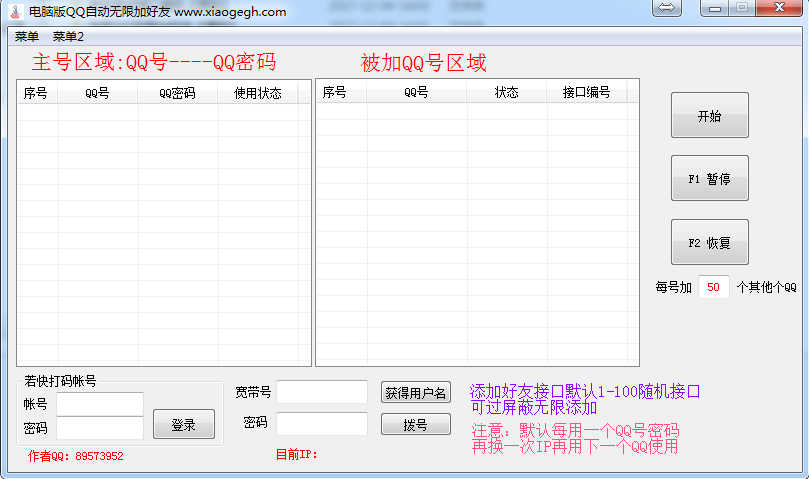Click the 若快打码帐号 group label
This screenshot has width=809, height=479.
tap(60, 381)
